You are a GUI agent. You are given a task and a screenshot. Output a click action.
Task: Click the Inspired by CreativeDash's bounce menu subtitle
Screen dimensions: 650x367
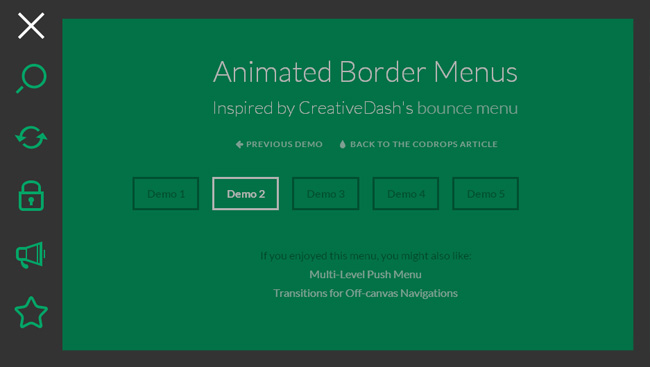[x=365, y=108]
